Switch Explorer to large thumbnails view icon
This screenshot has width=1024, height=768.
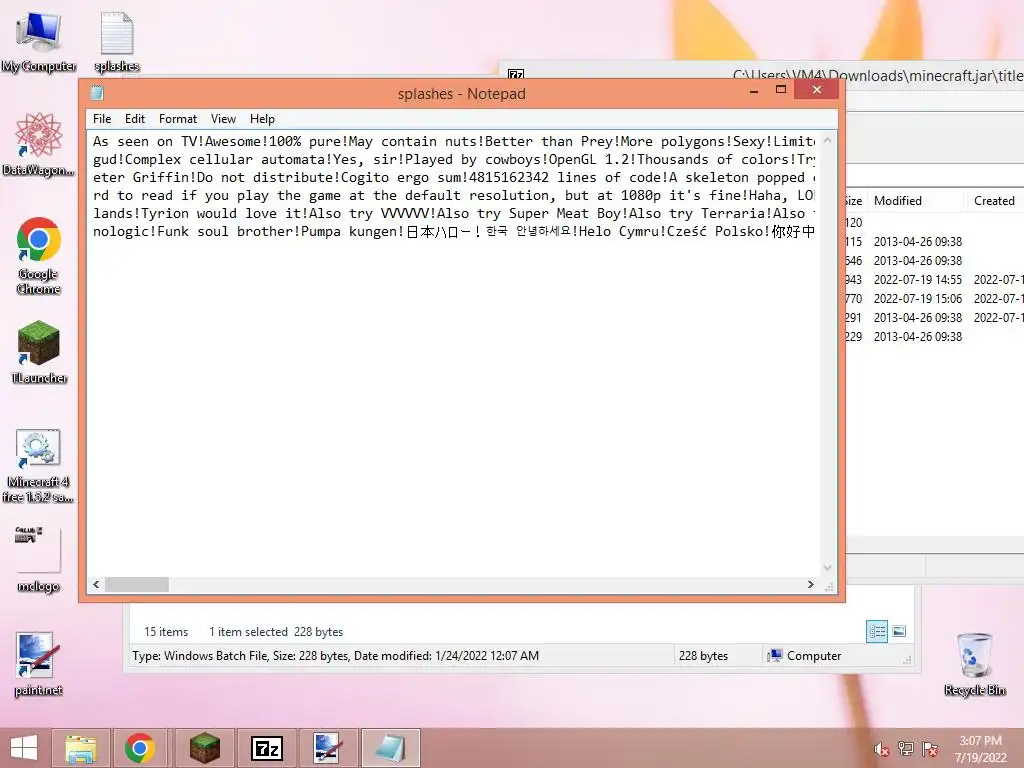899,631
